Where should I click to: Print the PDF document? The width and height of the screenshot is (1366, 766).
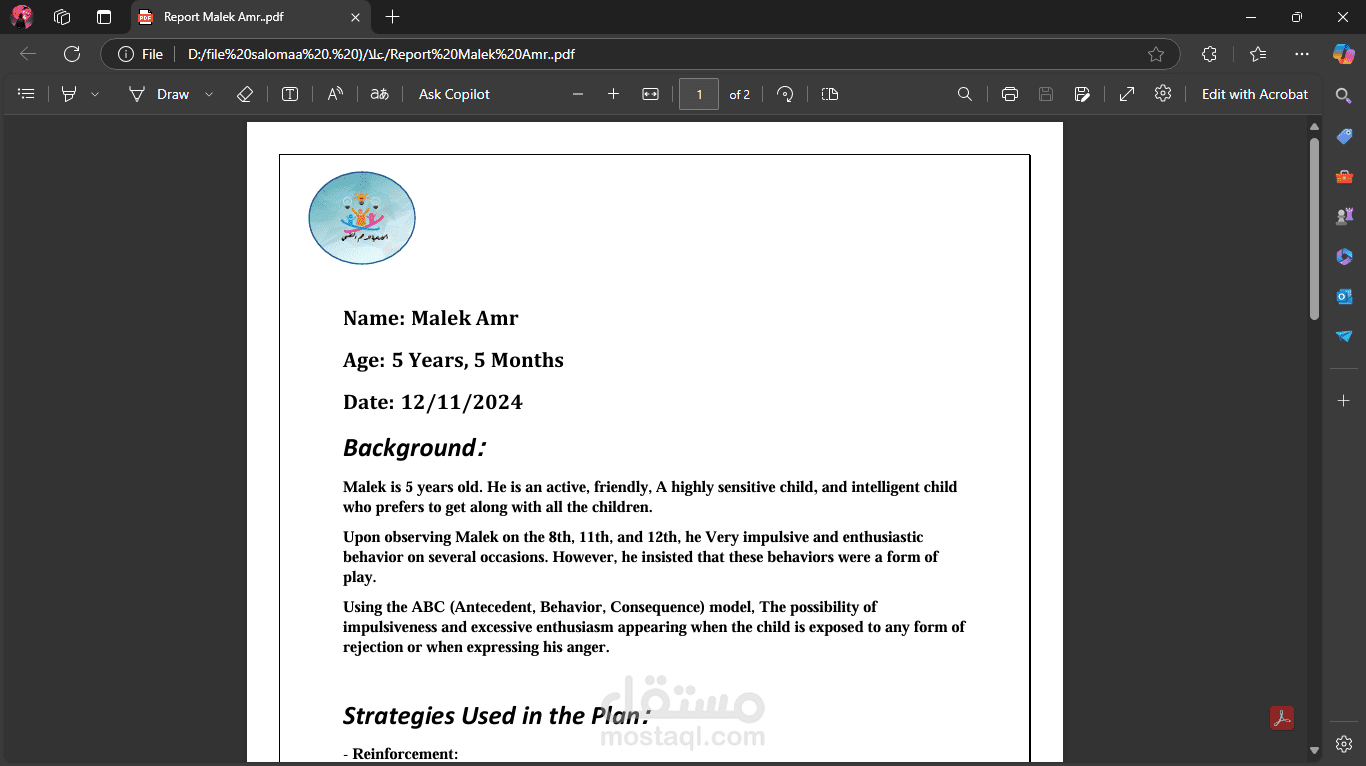[x=1010, y=94]
